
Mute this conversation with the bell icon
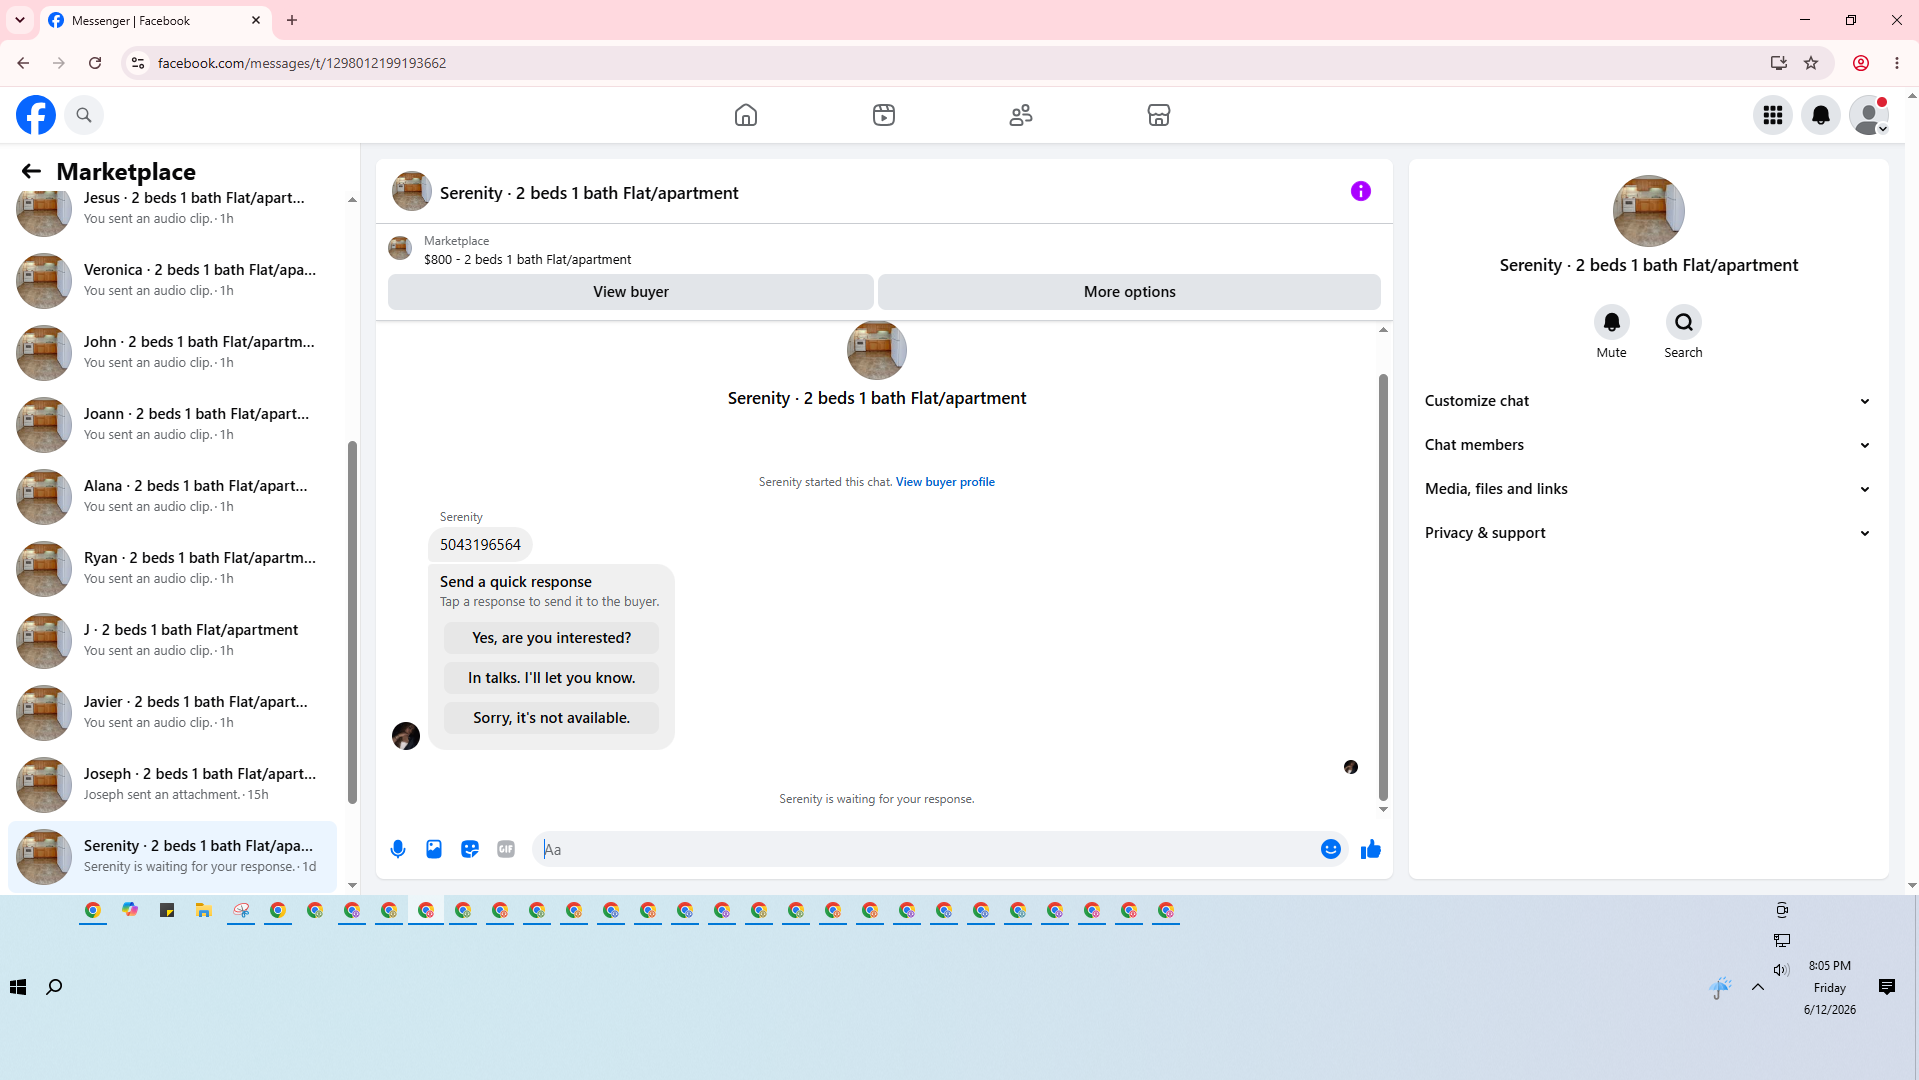(1611, 322)
